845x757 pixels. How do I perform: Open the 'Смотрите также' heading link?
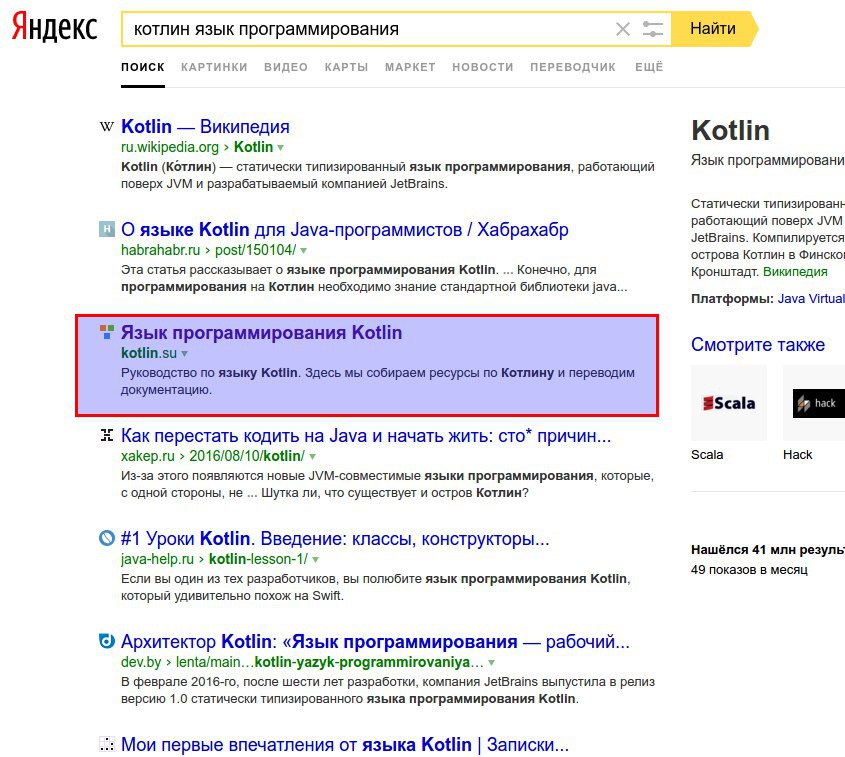[x=758, y=344]
